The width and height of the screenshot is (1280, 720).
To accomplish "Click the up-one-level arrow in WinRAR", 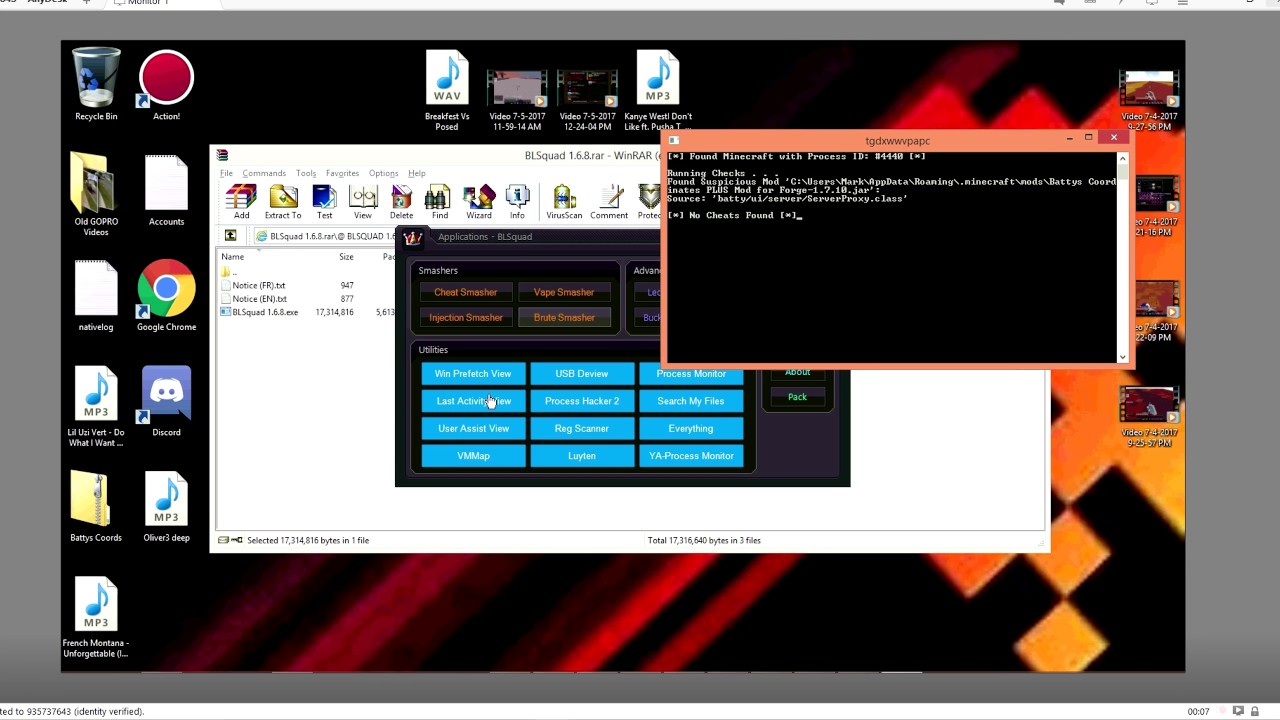I will [x=230, y=236].
